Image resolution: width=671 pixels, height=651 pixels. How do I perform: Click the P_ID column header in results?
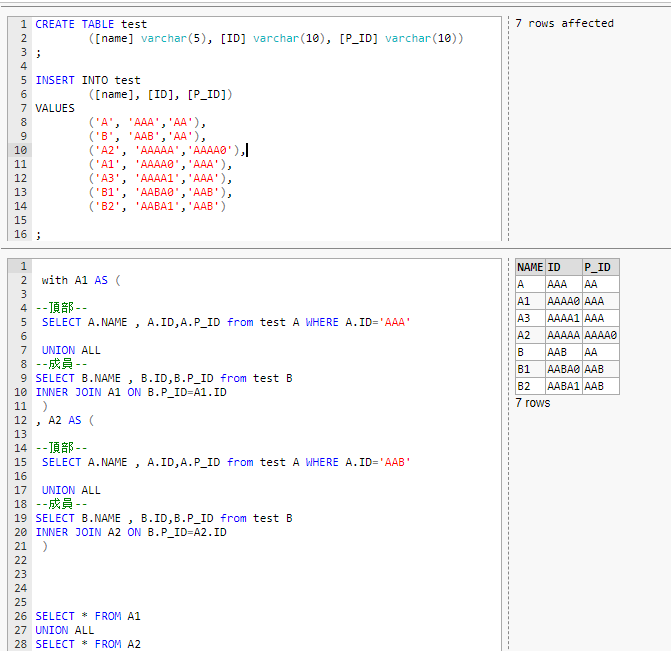(600, 268)
